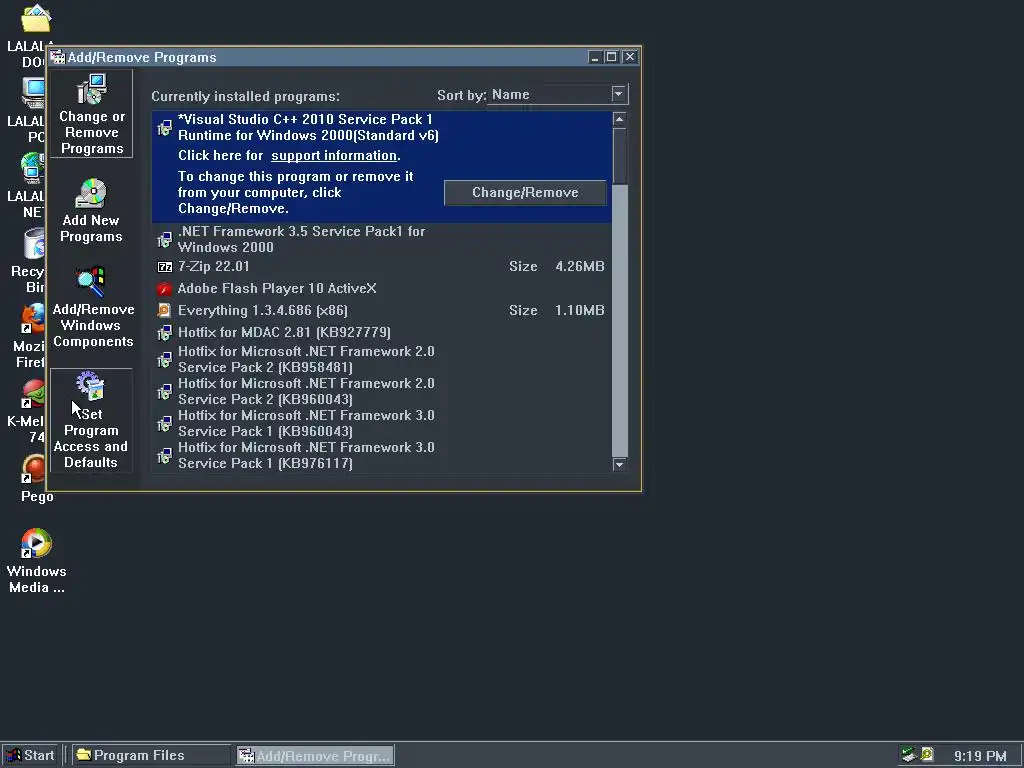Open Change or Remove Programs panel
Image resolution: width=1024 pixels, height=768 pixels.
pos(91,114)
